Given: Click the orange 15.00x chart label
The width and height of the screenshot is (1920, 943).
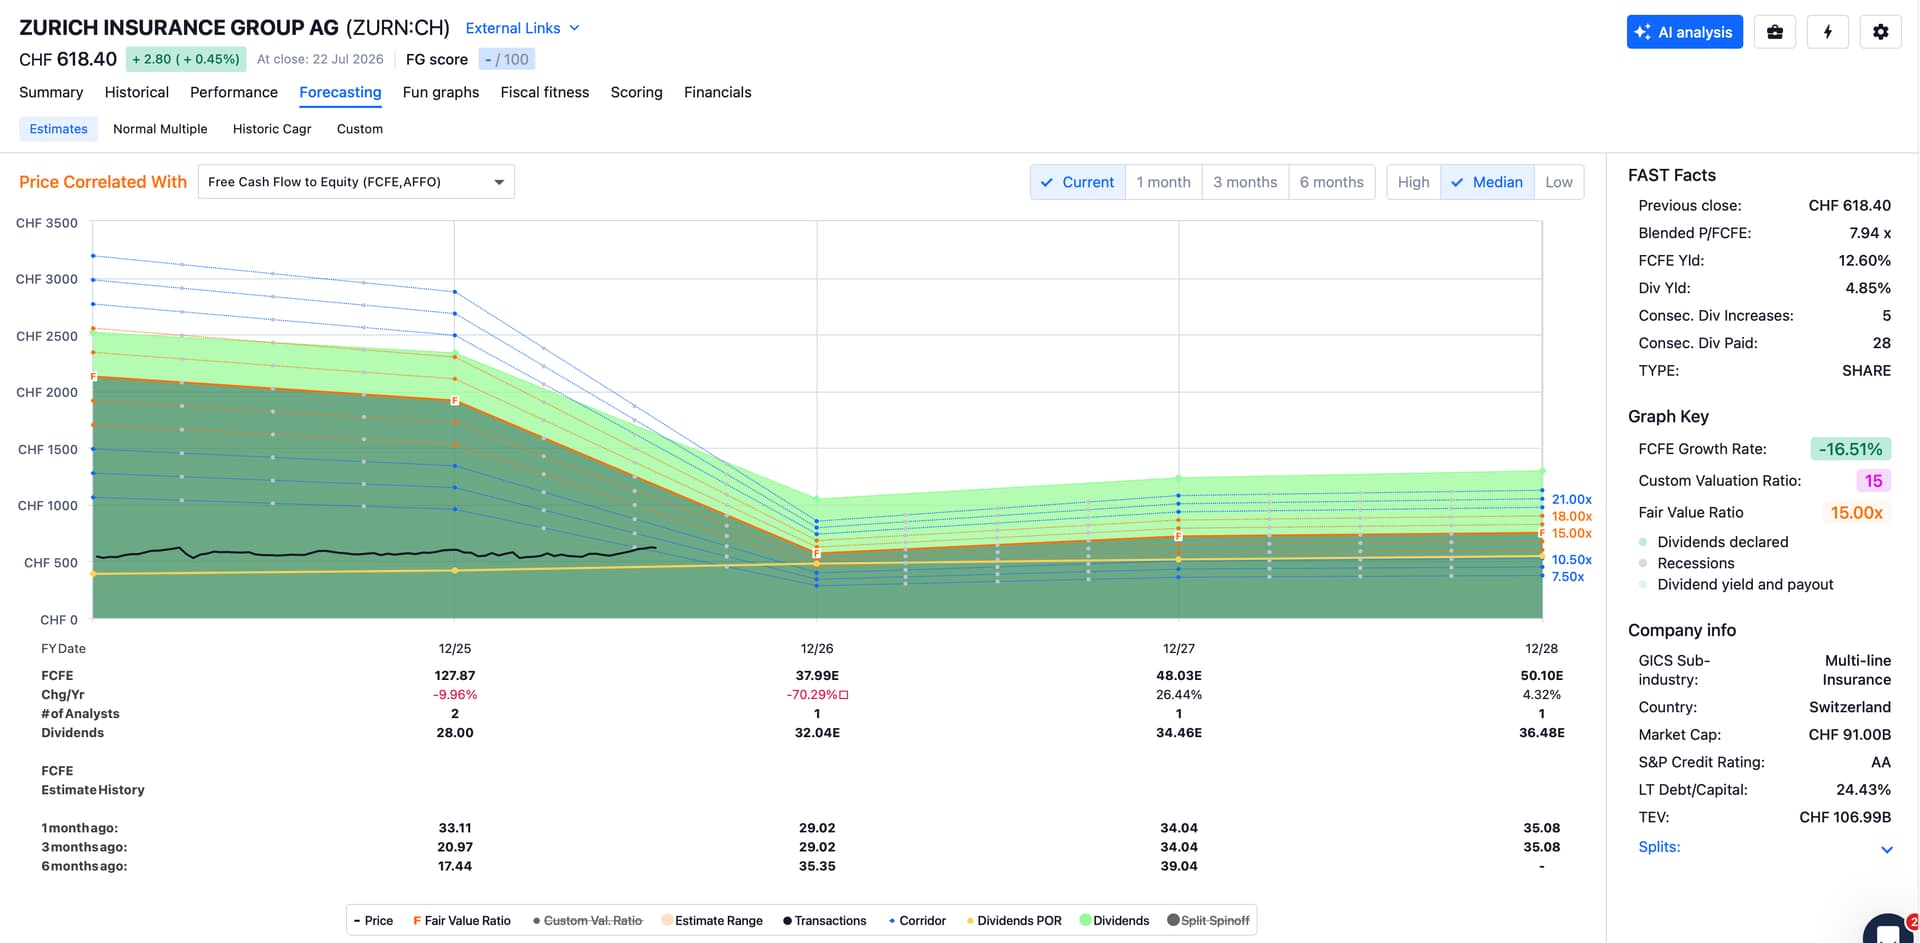Looking at the screenshot, I should 1572,533.
